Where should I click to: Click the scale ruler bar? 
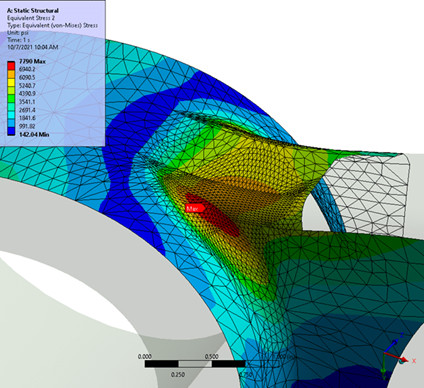(x=212, y=364)
